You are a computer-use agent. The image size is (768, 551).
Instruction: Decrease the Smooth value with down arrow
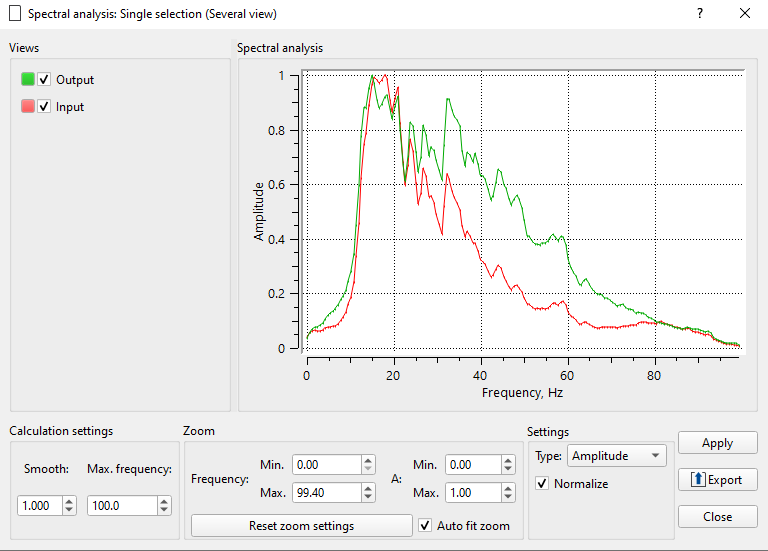[x=69, y=510]
